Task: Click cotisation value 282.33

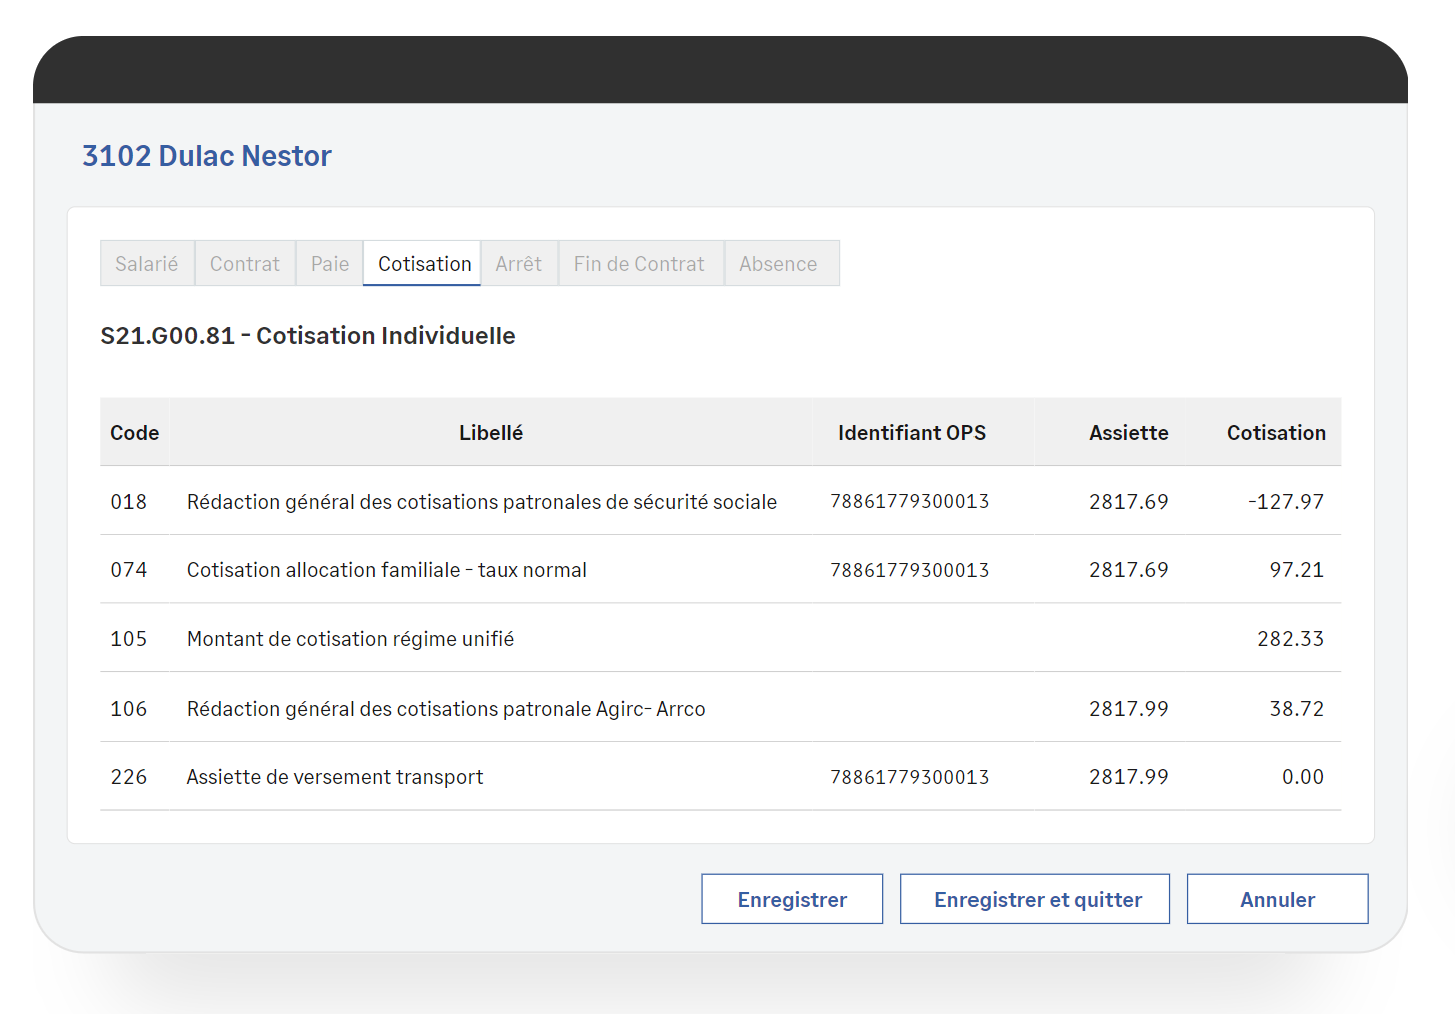Action: pos(1291,639)
